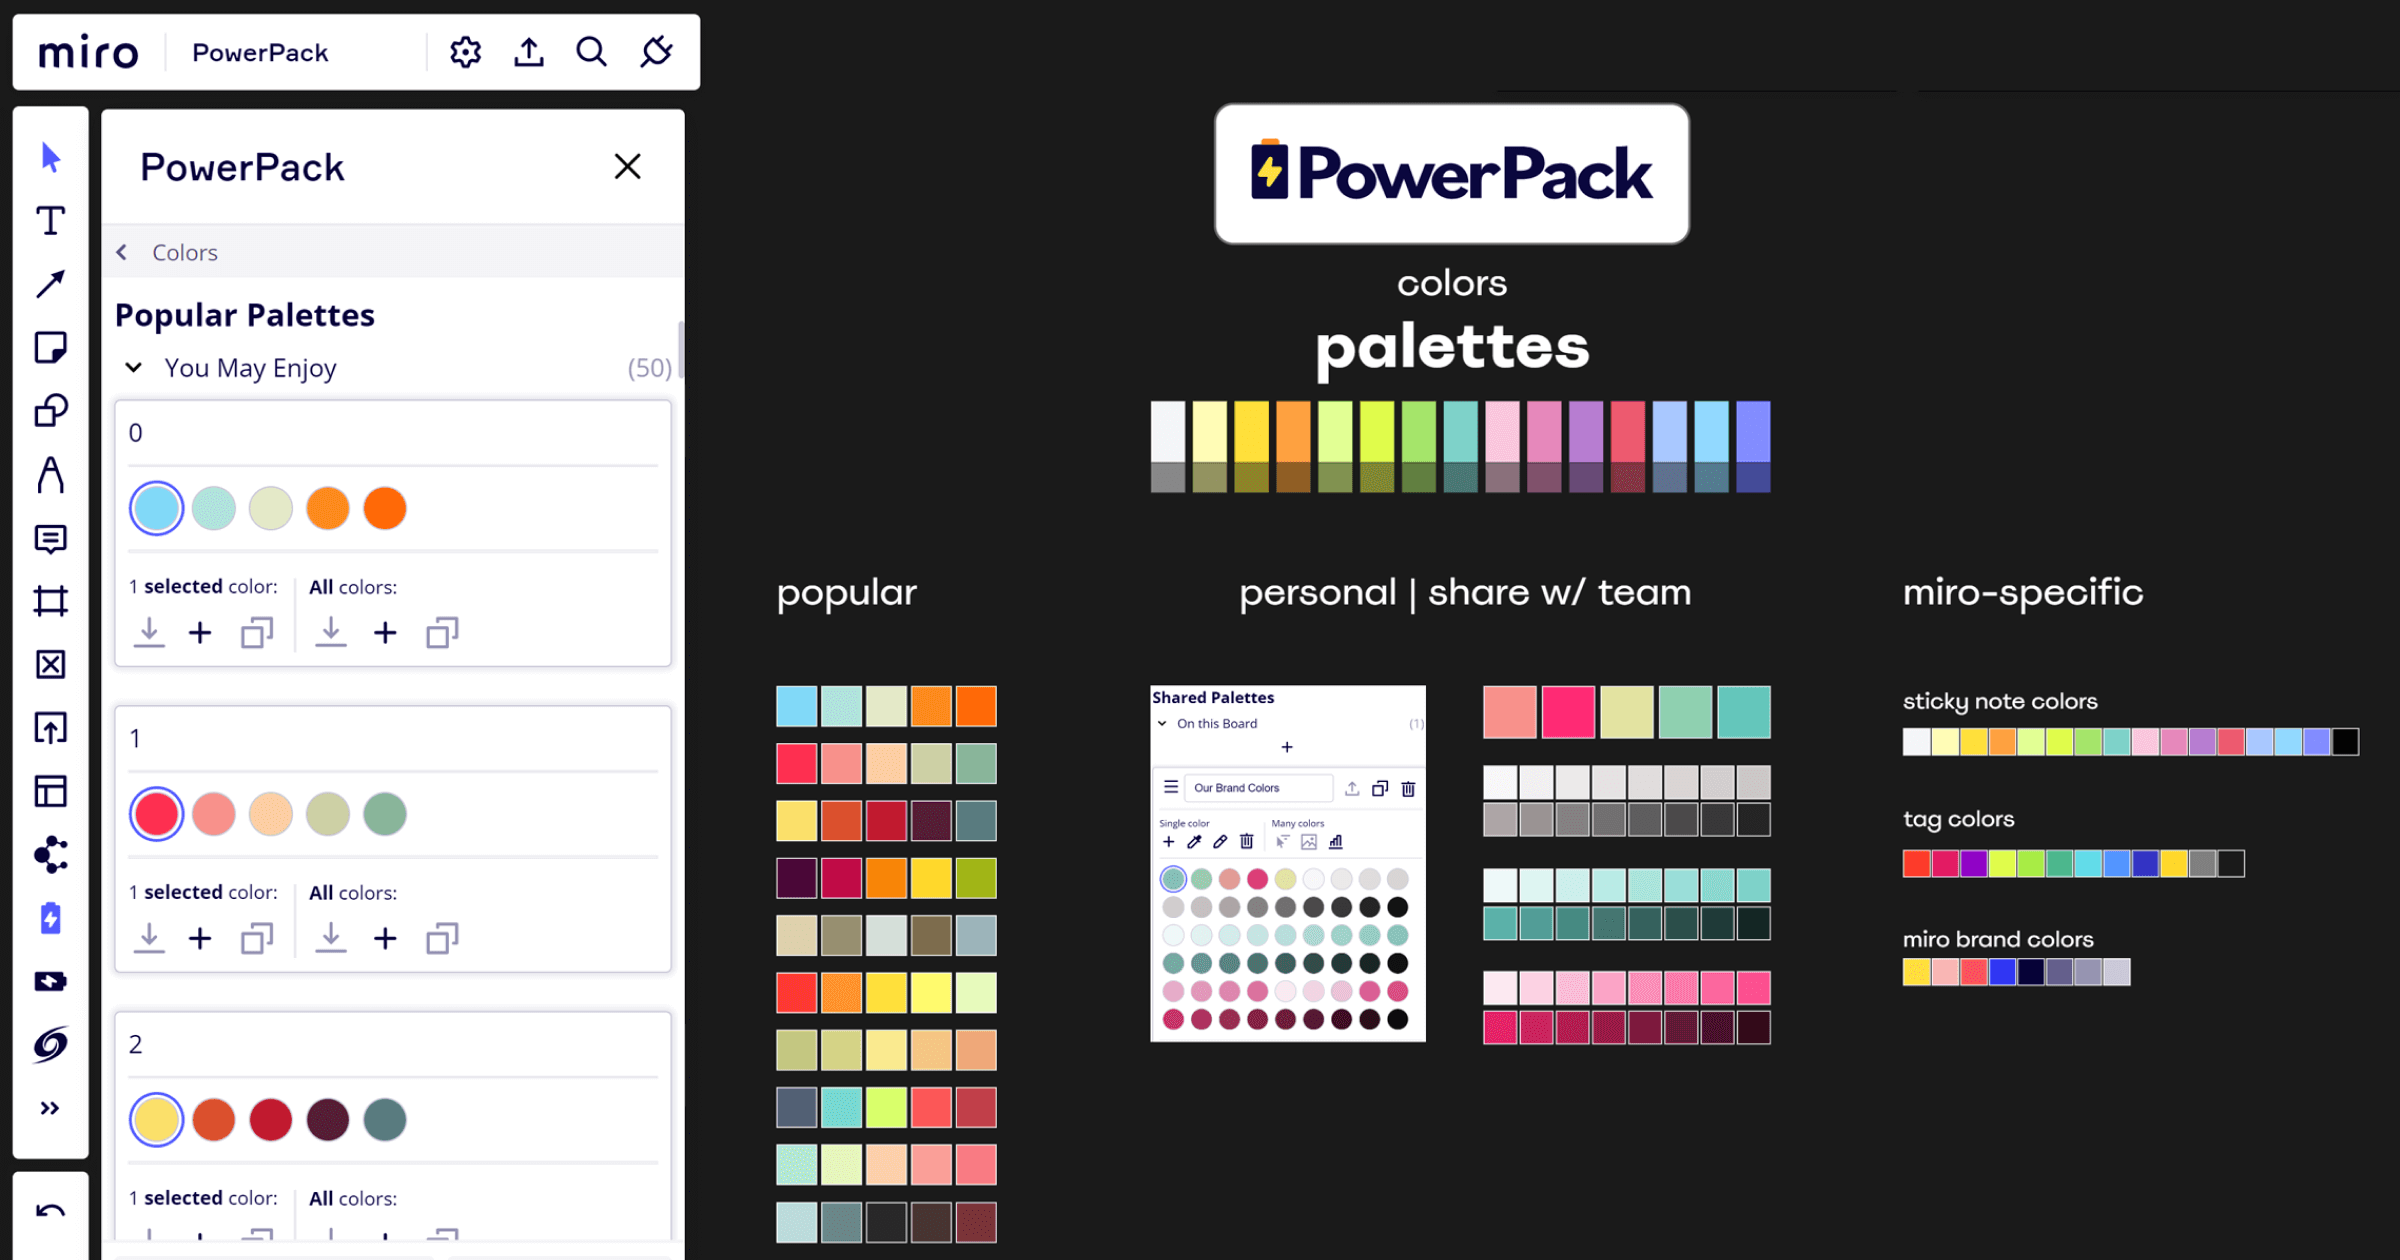Choose the frame tool

(x=50, y=601)
